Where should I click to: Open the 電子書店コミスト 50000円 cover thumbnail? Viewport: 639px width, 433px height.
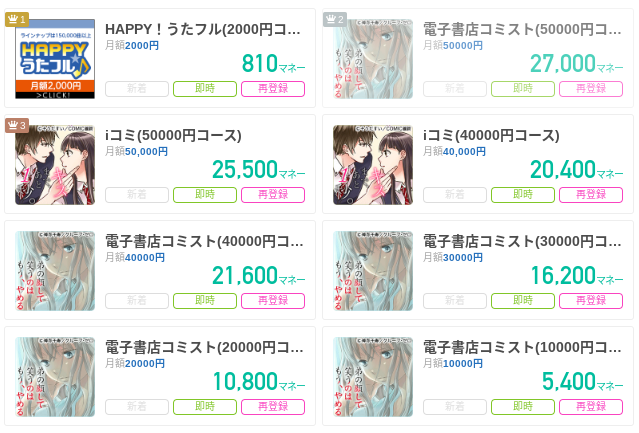click(x=373, y=59)
